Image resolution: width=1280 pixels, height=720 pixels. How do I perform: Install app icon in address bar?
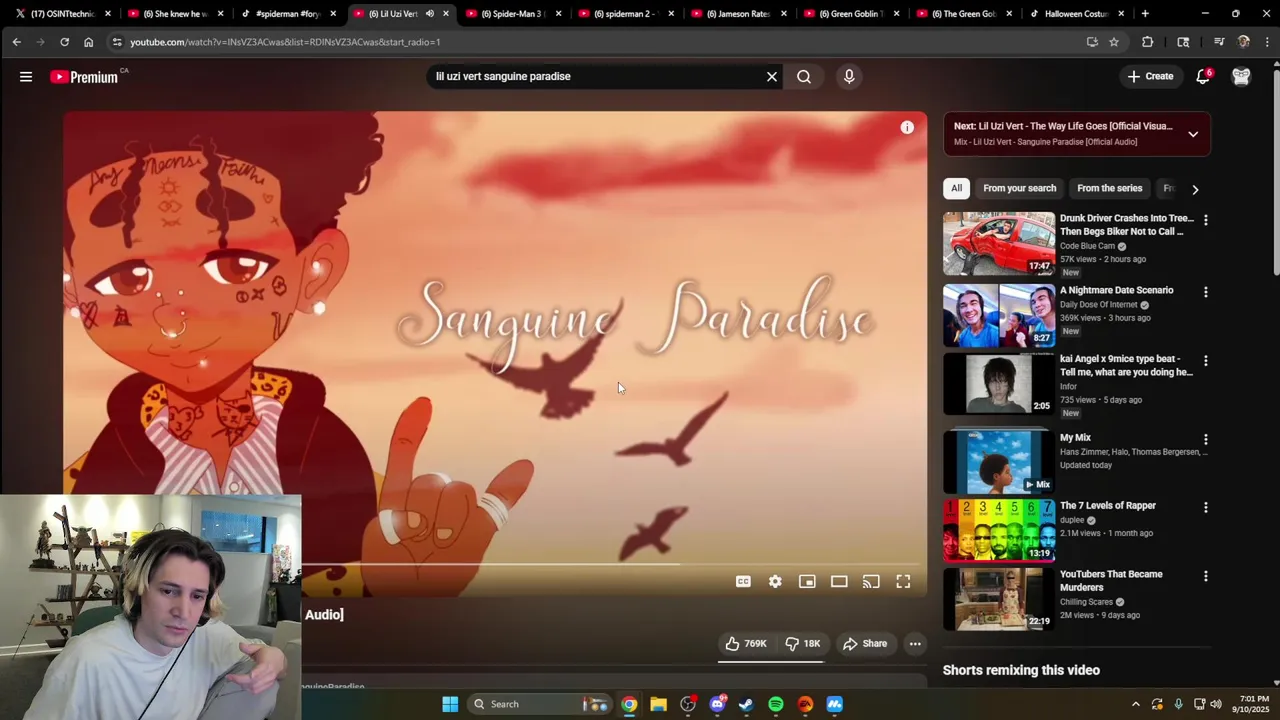(1092, 42)
